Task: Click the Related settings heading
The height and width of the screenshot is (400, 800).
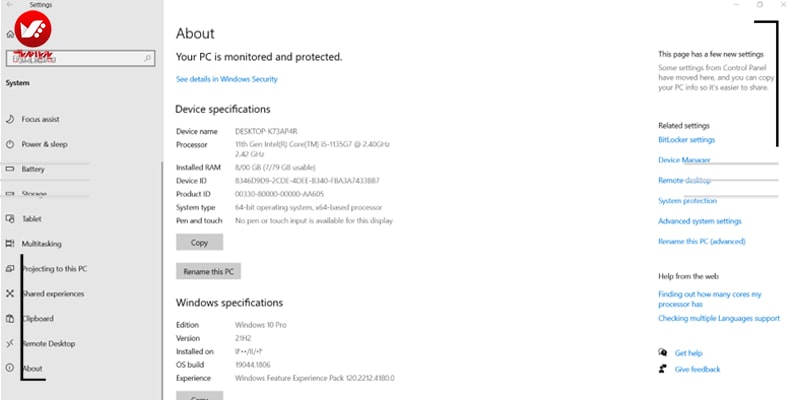Action: (684, 126)
